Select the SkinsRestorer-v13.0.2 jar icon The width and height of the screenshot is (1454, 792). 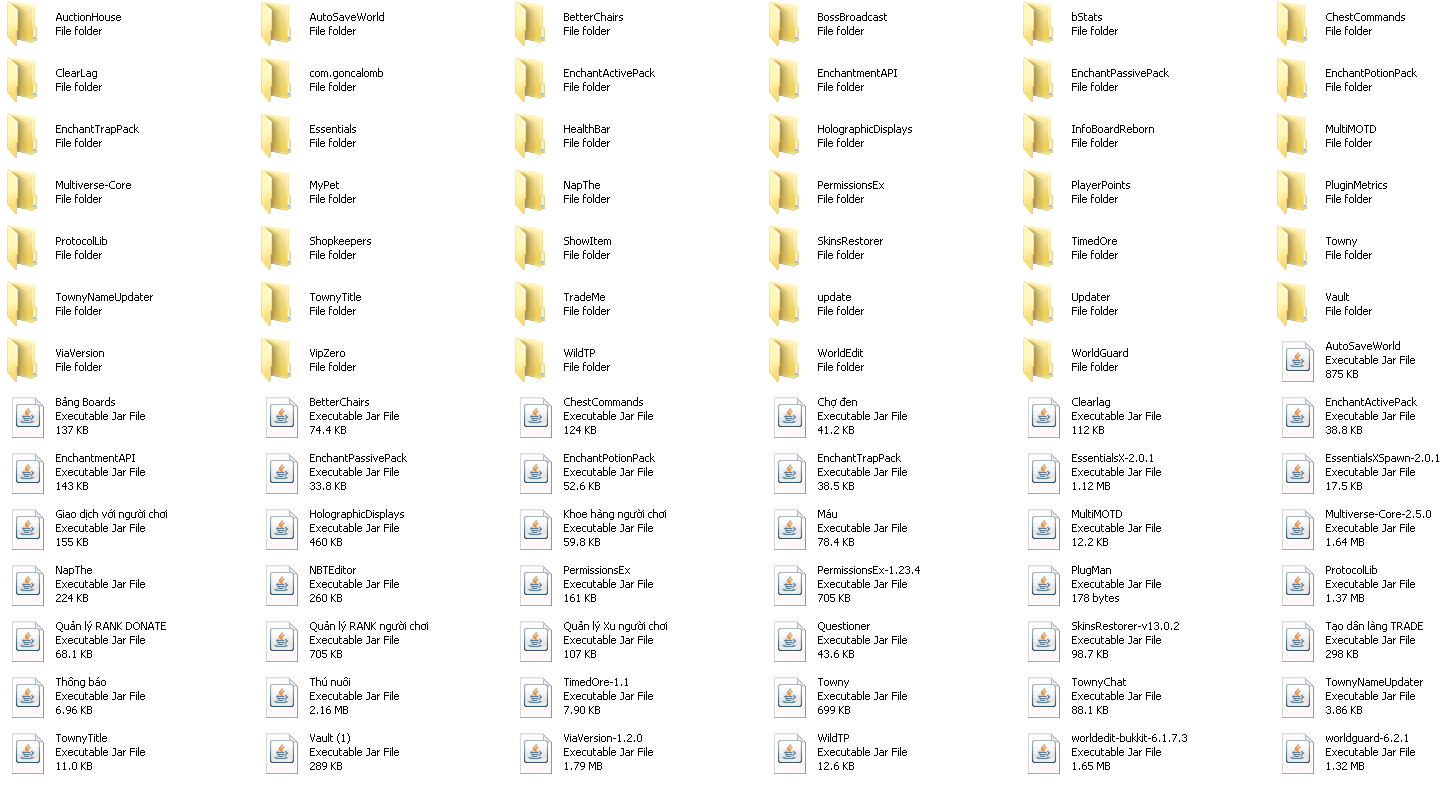coord(1044,641)
